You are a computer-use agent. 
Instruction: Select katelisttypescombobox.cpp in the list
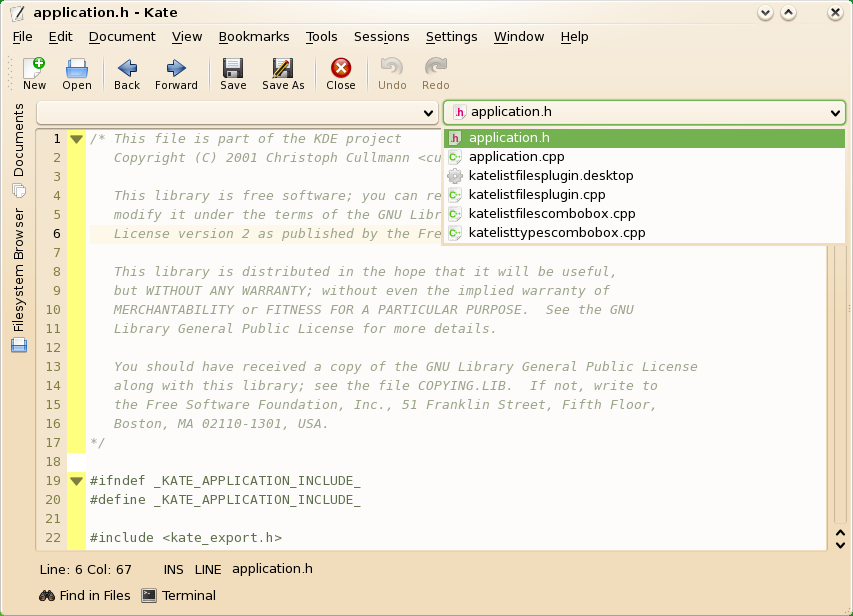point(644,233)
